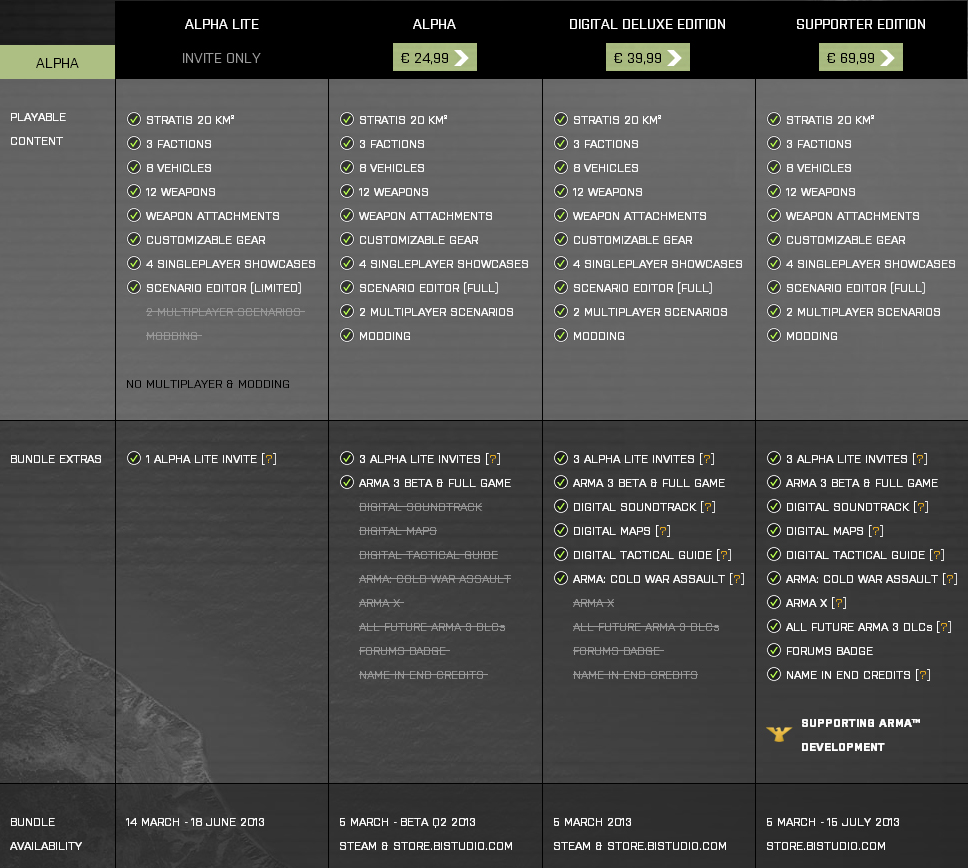Image resolution: width=968 pixels, height=868 pixels.
Task: Click the PLAYABLE CONTENT row label
Action: [38, 129]
